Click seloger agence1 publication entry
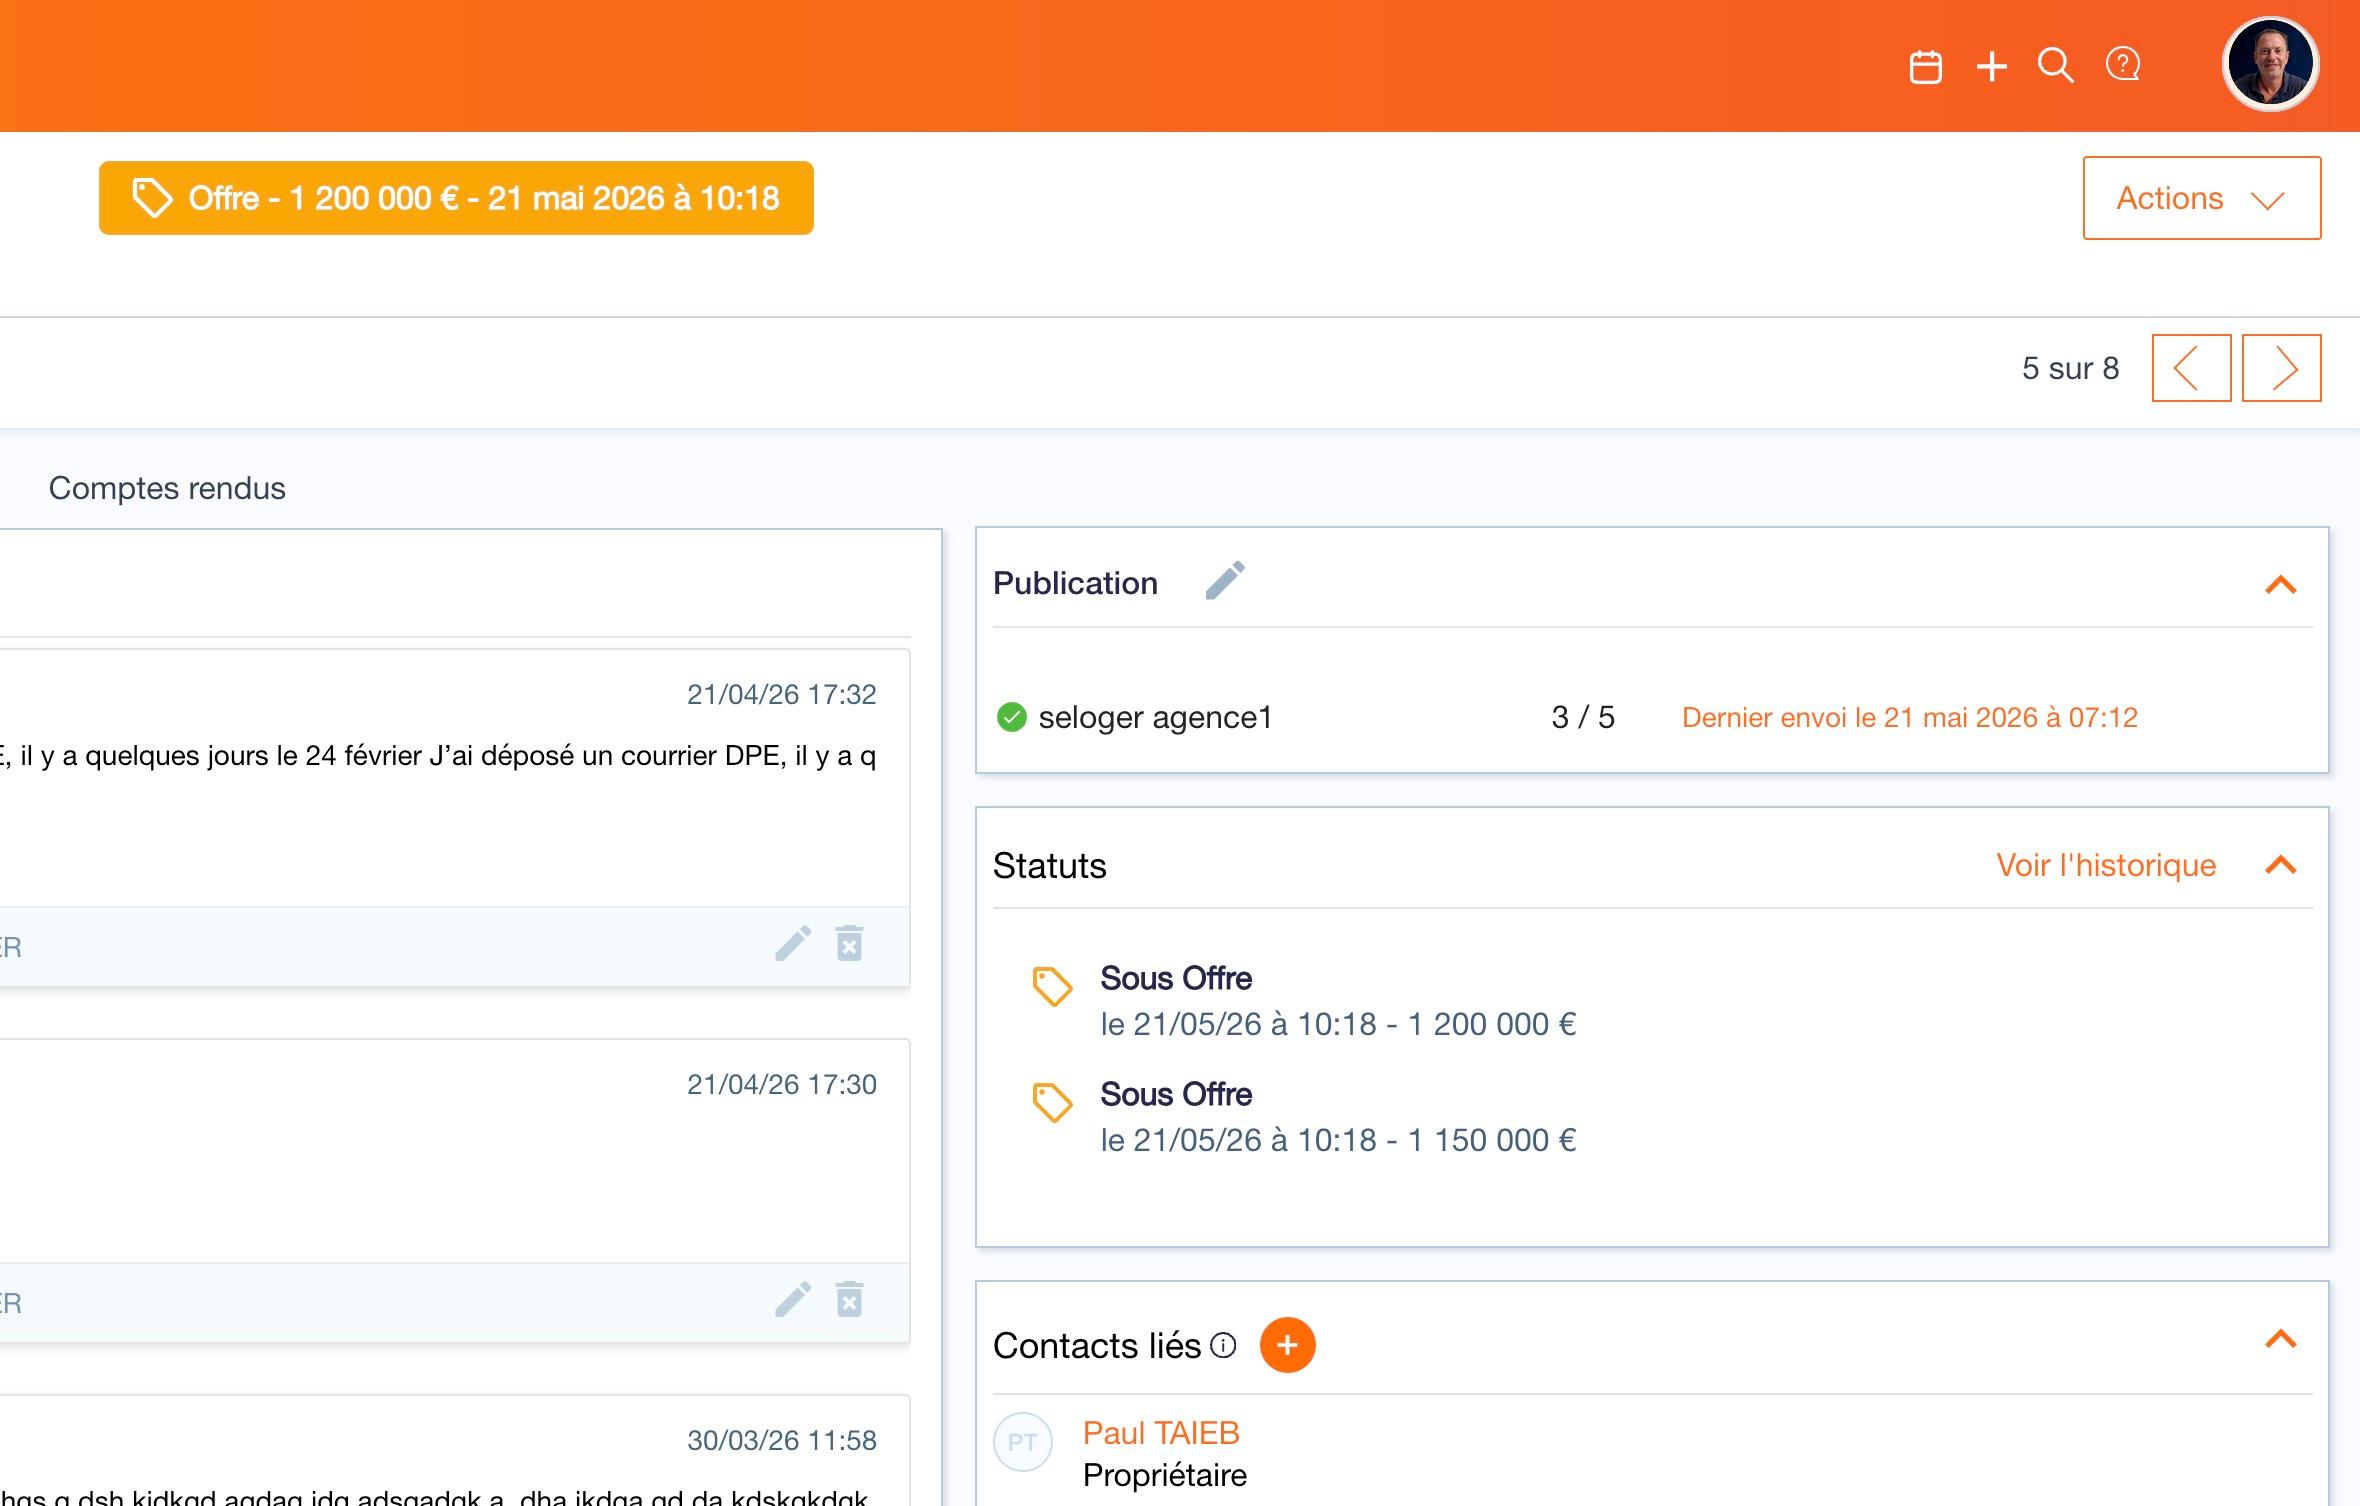Viewport: 2360px width, 1506px height. (x=1155, y=717)
